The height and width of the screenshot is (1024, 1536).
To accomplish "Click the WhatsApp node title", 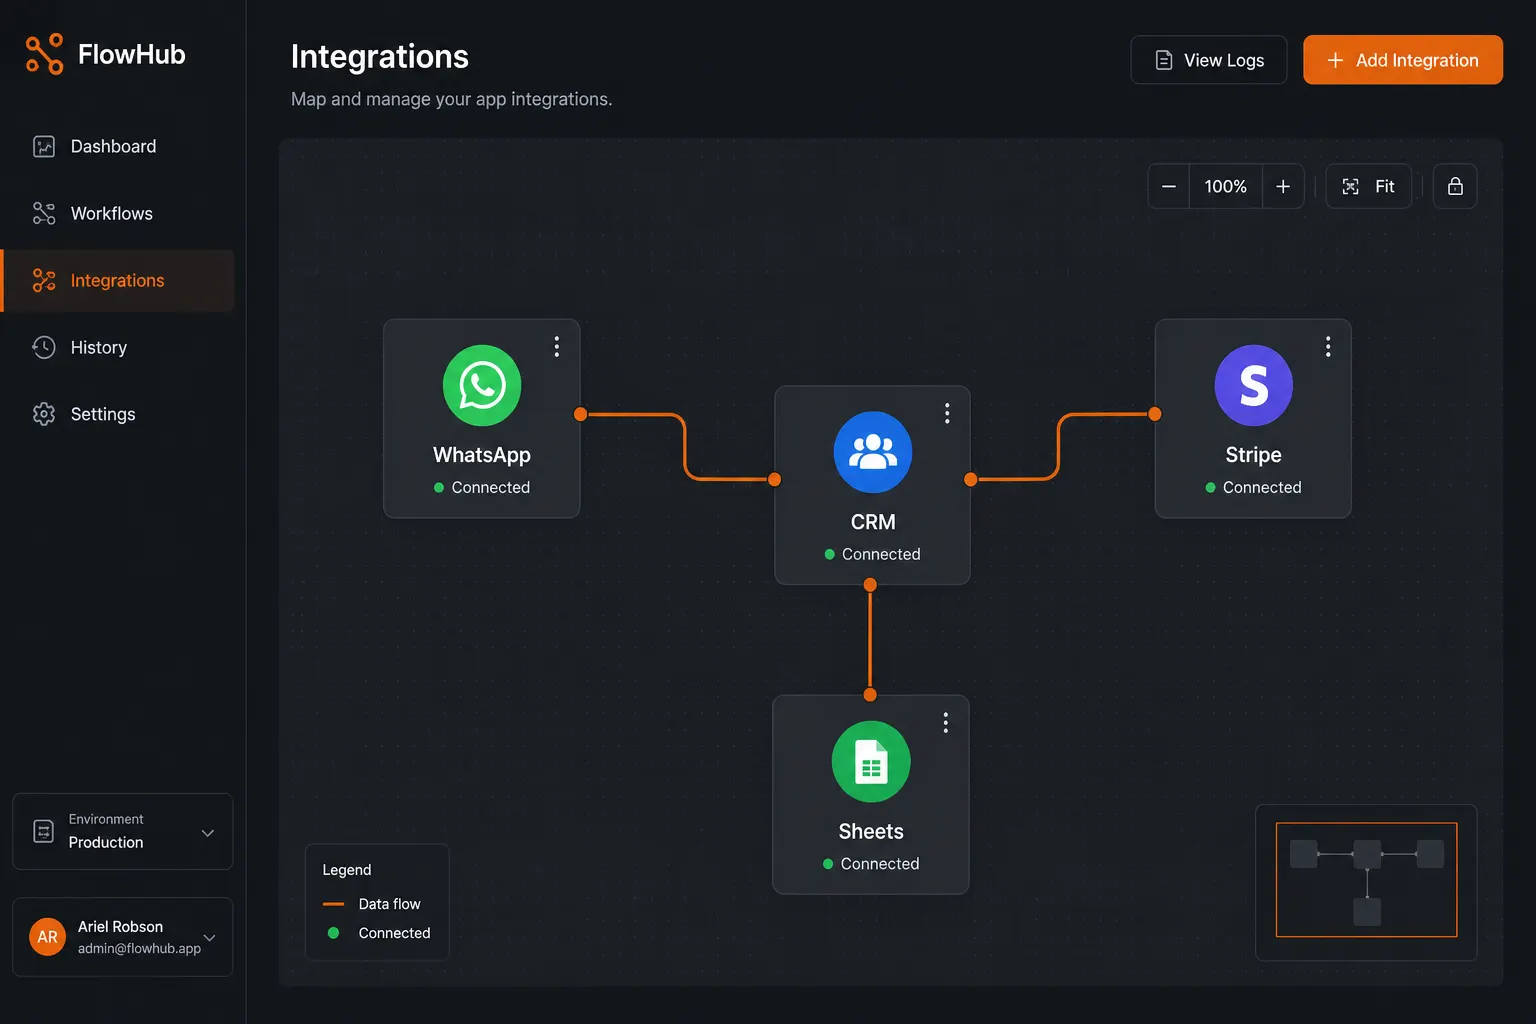I will click(x=482, y=455).
